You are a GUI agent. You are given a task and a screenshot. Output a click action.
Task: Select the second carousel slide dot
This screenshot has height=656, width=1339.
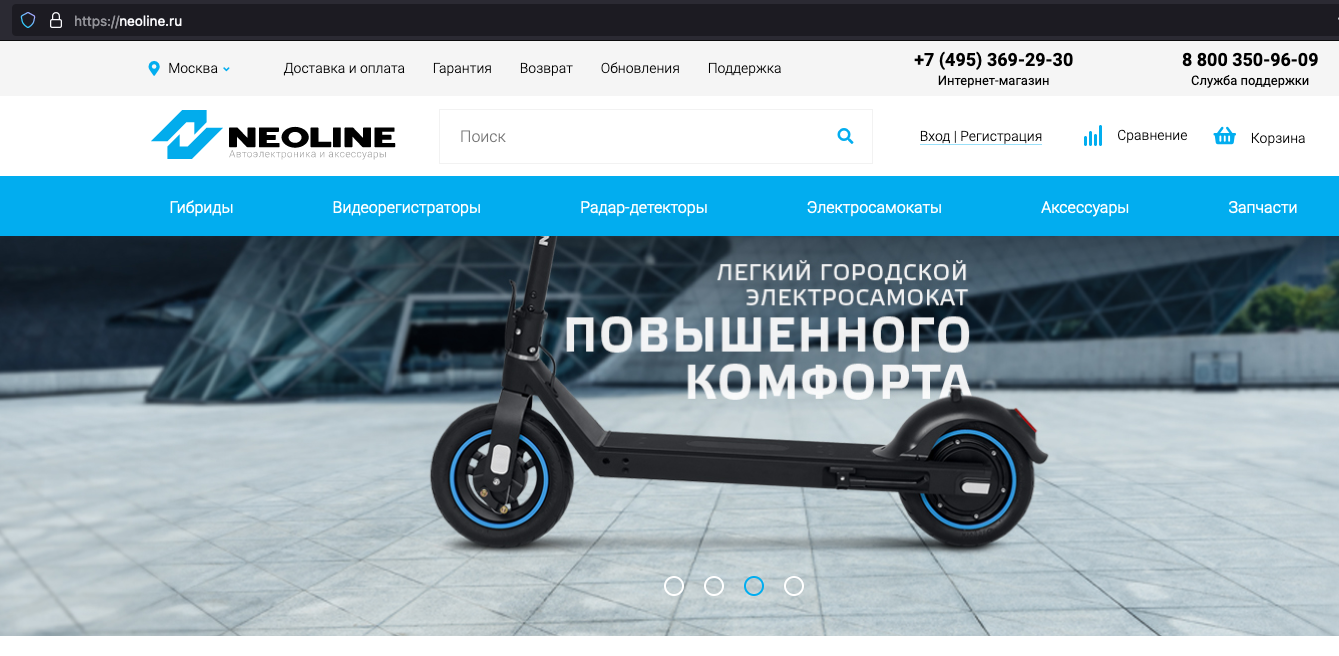714,586
